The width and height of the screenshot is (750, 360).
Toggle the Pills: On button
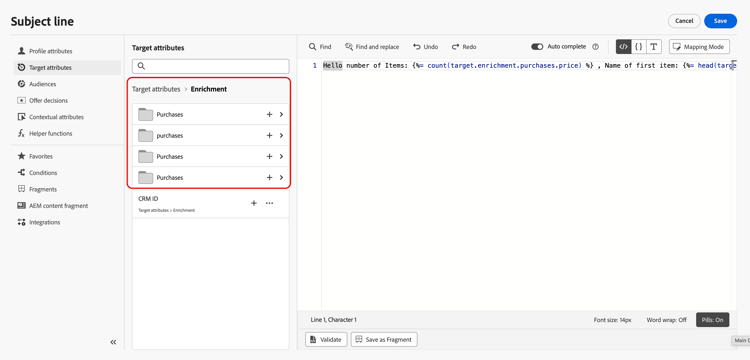713,320
